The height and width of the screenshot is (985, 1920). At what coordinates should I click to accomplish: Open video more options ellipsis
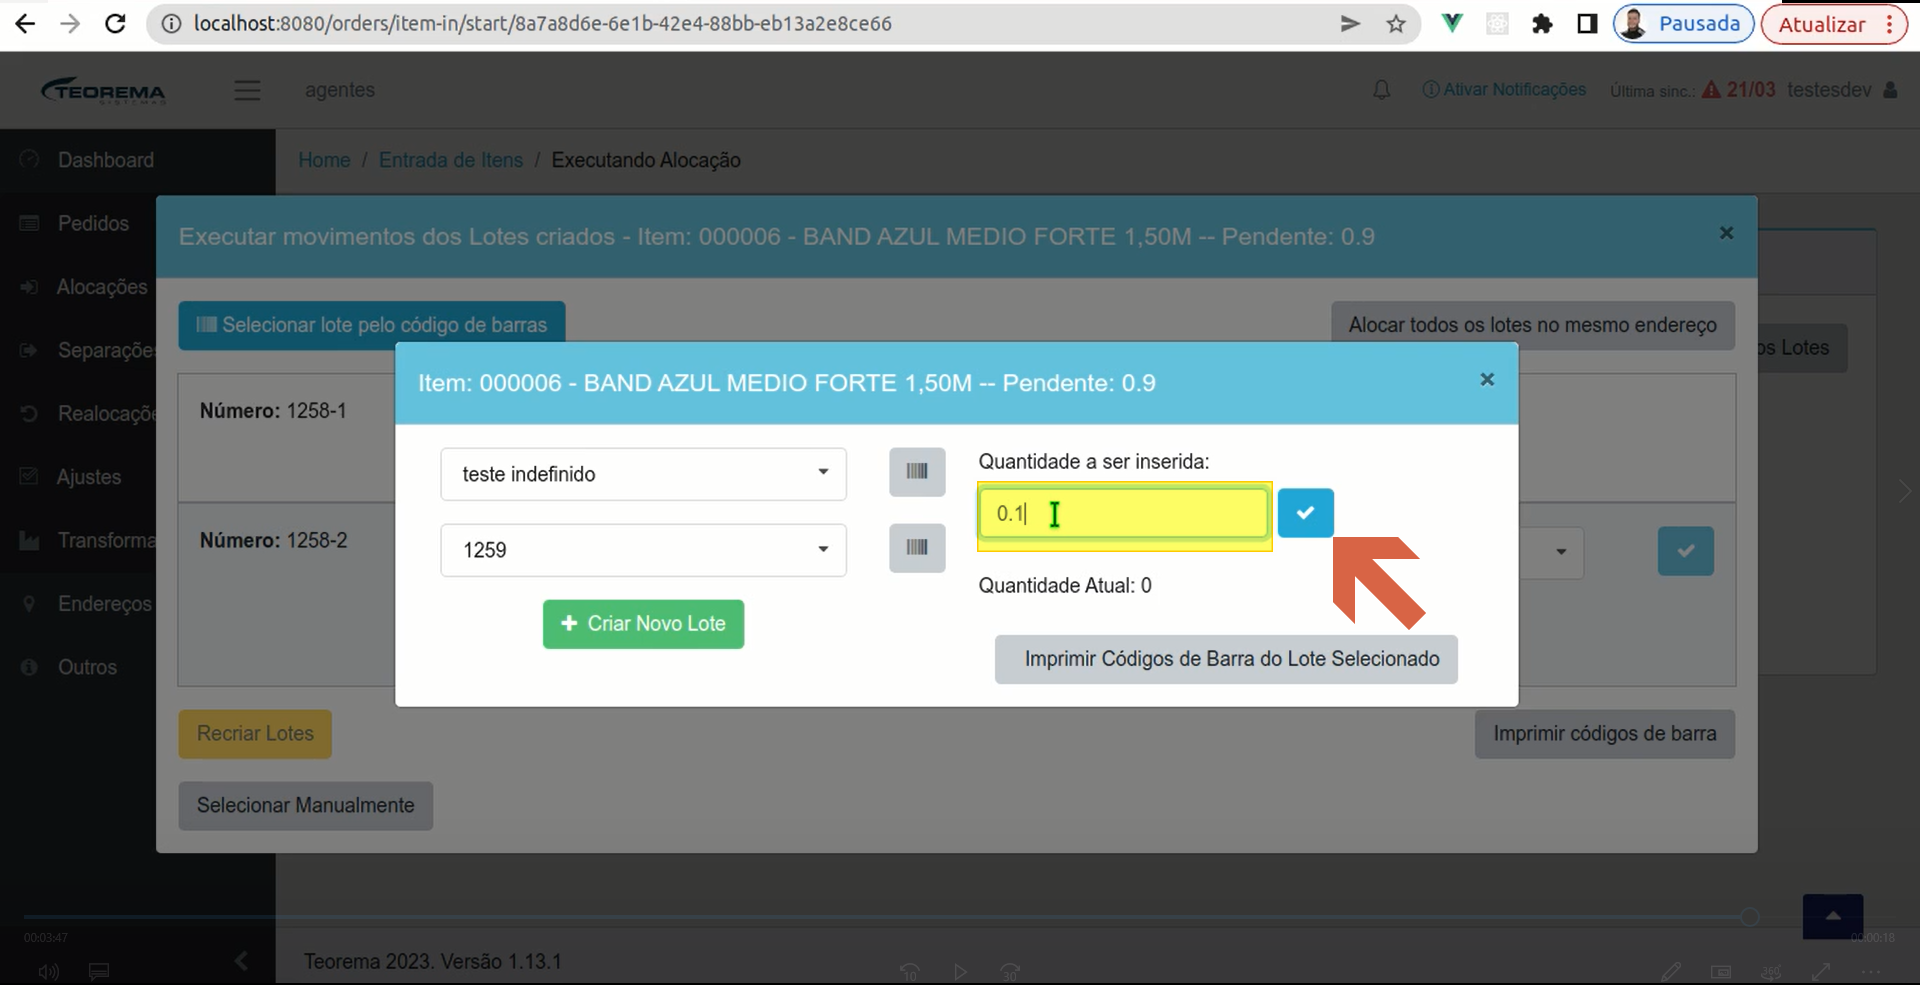coord(1871,972)
